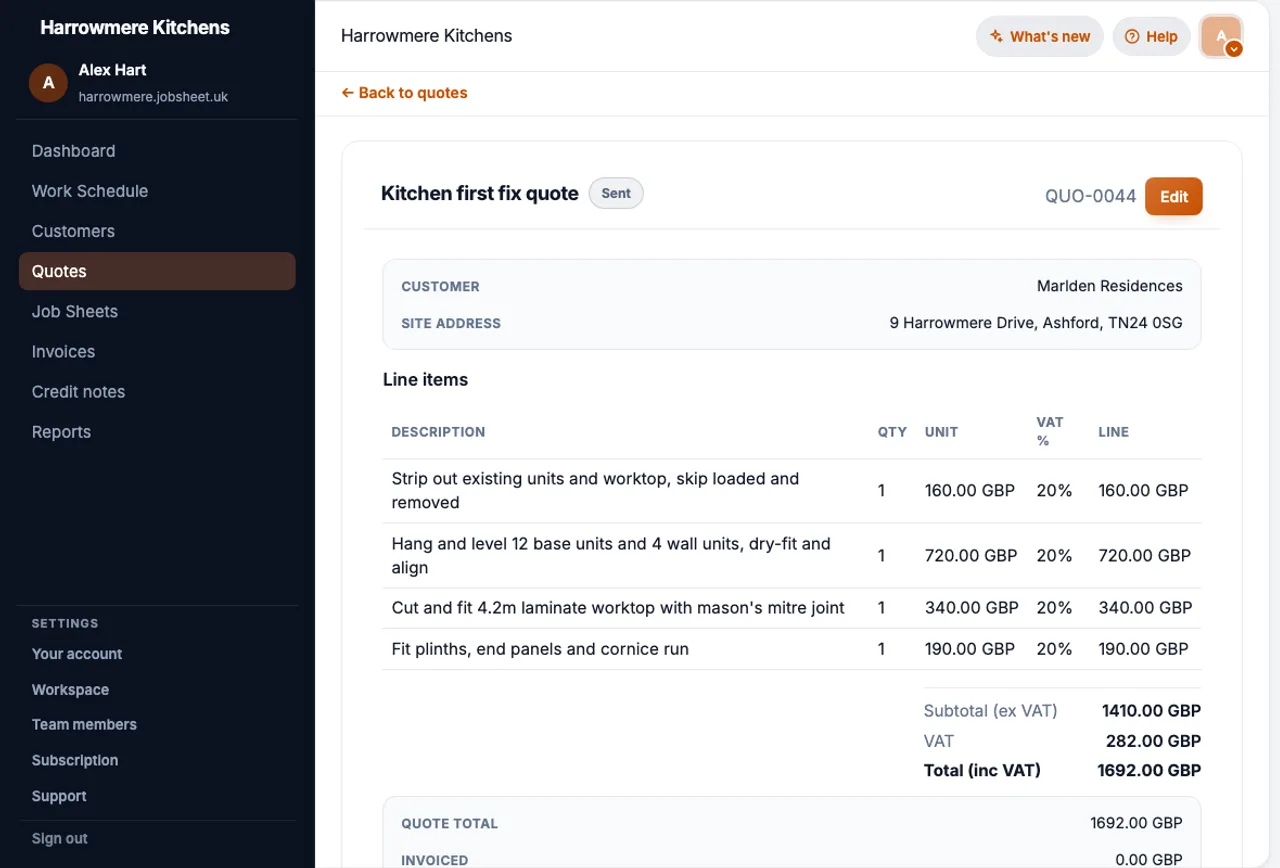Image resolution: width=1280 pixels, height=868 pixels.
Task: Click Total (inc VAT) 1692.00 GBP
Action: click(1149, 771)
